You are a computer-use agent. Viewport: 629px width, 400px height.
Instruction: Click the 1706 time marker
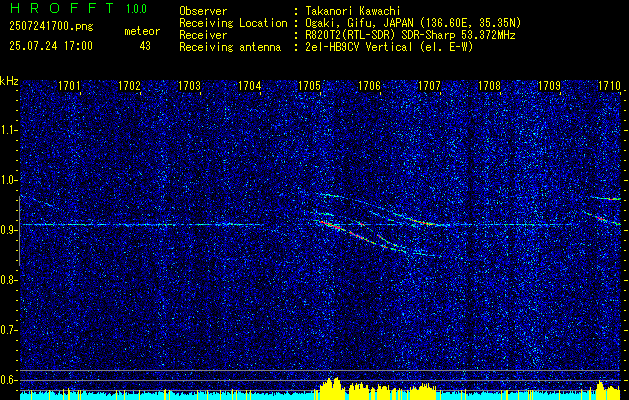click(x=369, y=86)
